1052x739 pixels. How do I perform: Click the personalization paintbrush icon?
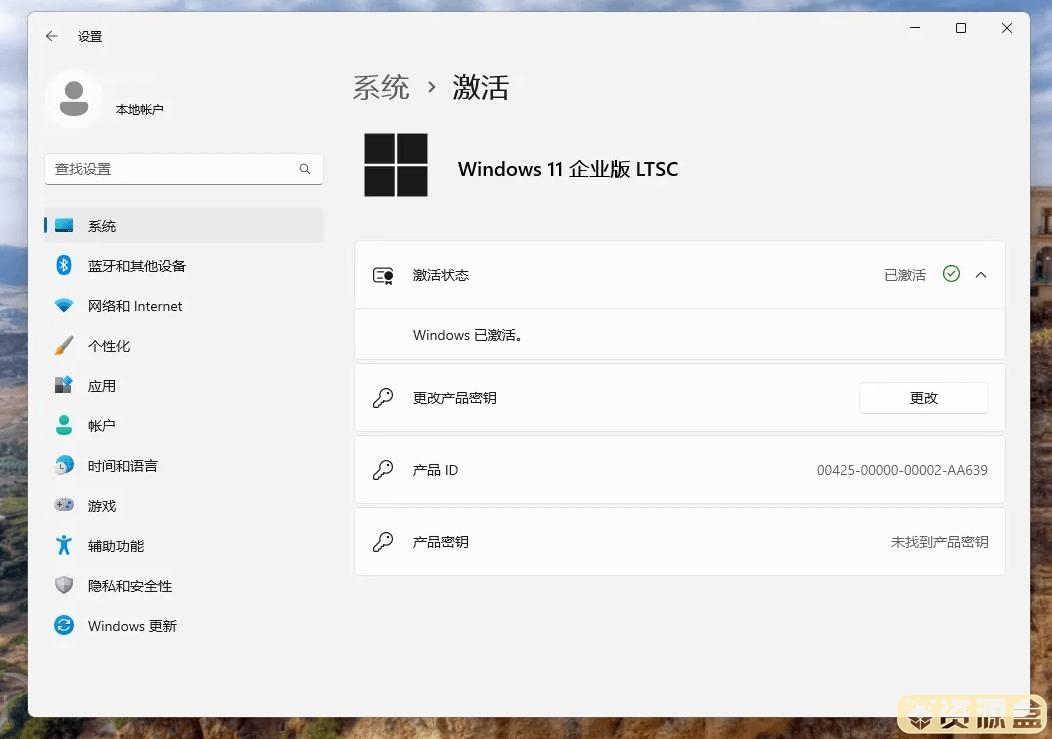64,346
